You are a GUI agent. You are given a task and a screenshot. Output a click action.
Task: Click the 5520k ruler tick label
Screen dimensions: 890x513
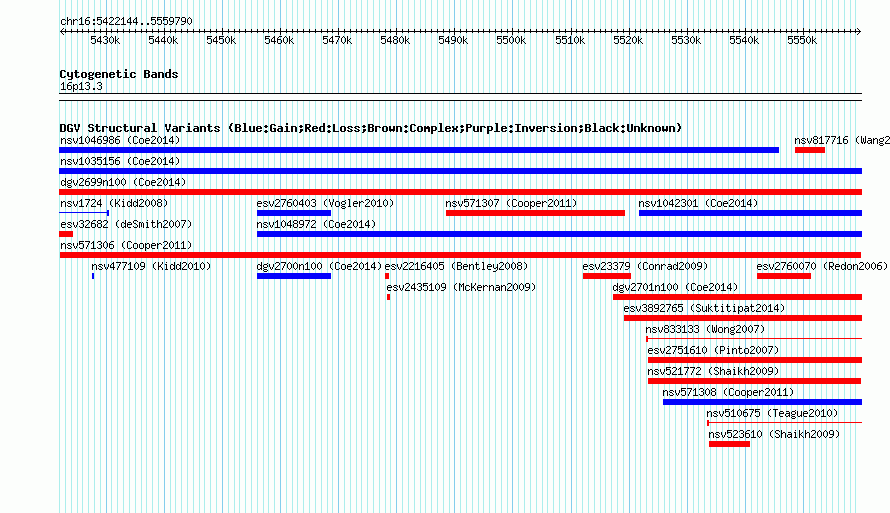628,40
